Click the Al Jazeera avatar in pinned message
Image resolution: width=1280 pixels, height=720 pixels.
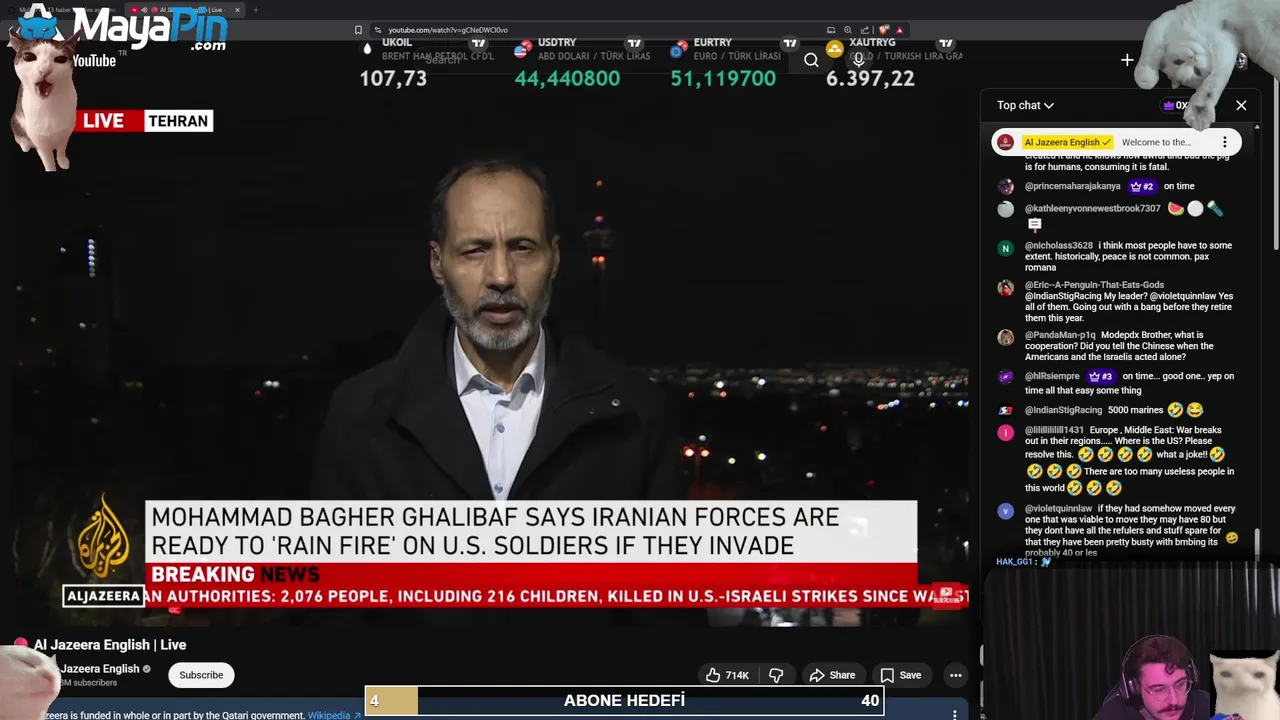pos(1006,142)
